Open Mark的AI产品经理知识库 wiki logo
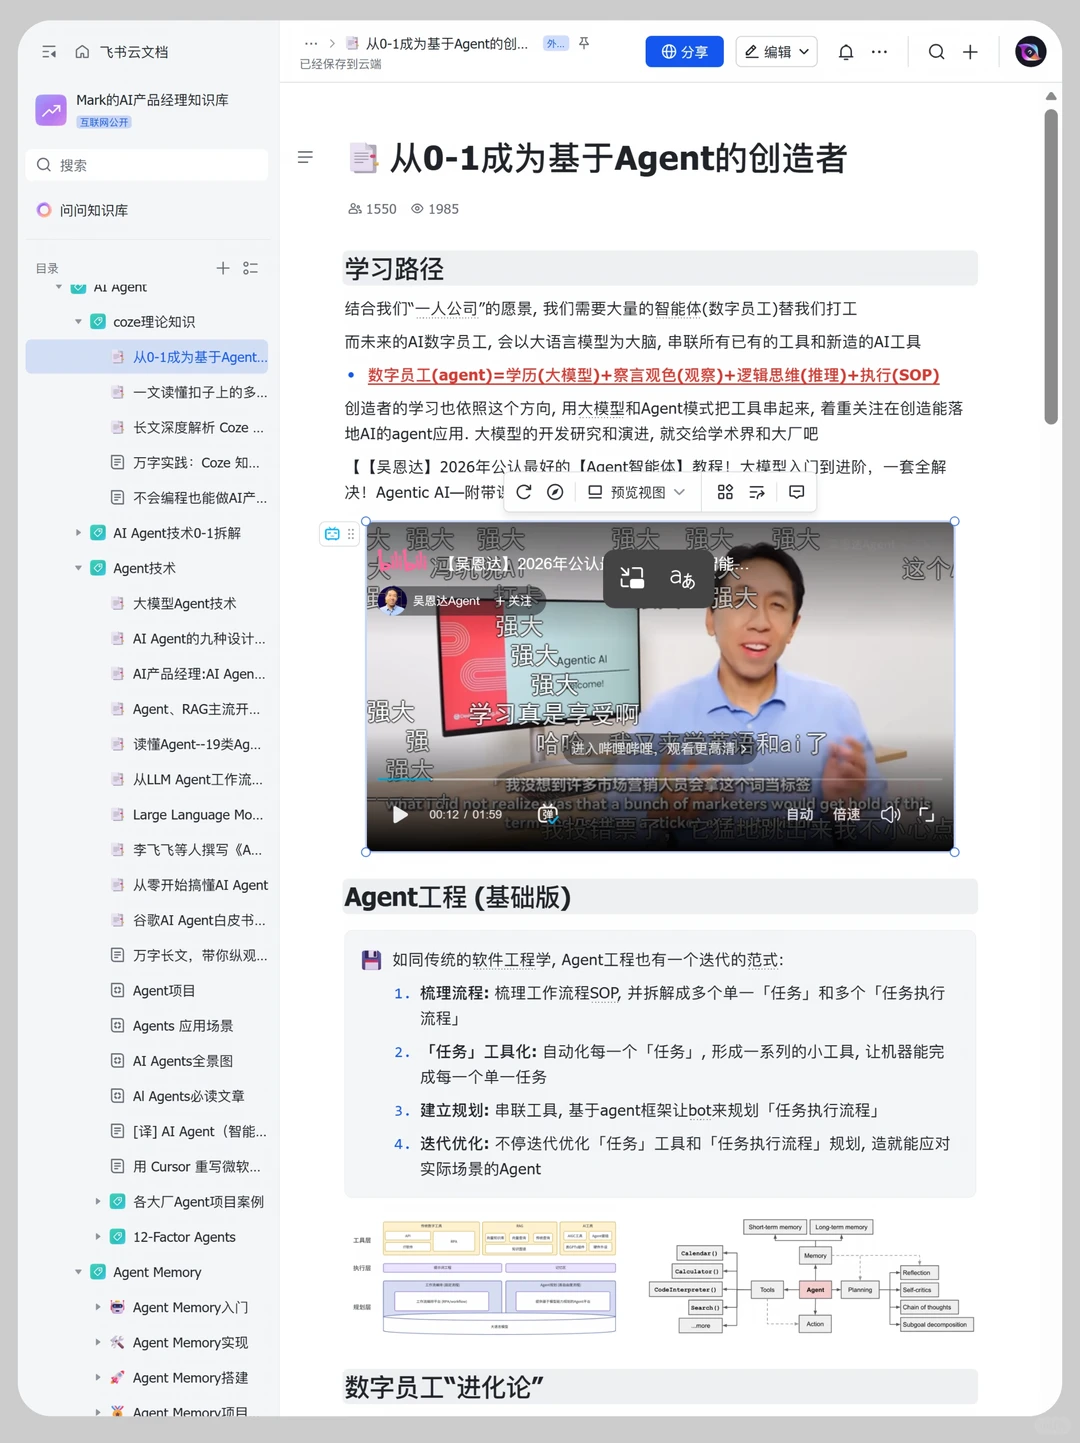 click(x=51, y=110)
